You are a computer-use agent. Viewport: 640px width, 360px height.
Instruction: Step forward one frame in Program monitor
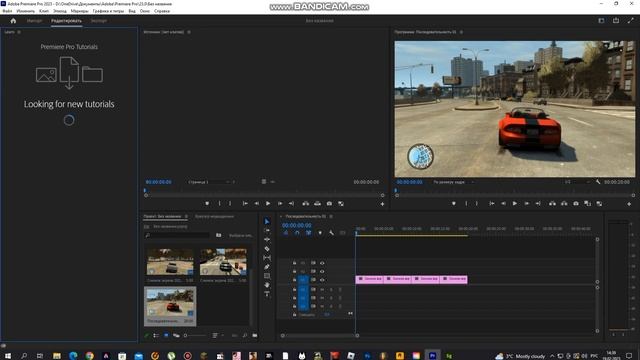click(x=527, y=203)
